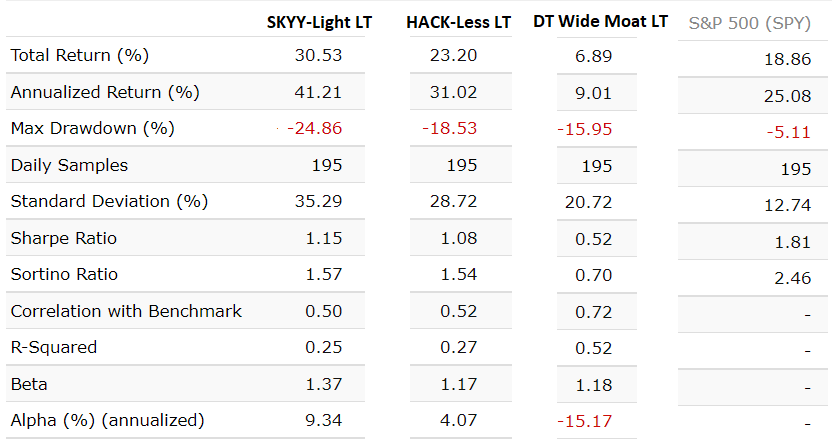Select the Alpha (%) (annualized) label
Image resolution: width=832 pixels, height=439 pixels.
107,420
